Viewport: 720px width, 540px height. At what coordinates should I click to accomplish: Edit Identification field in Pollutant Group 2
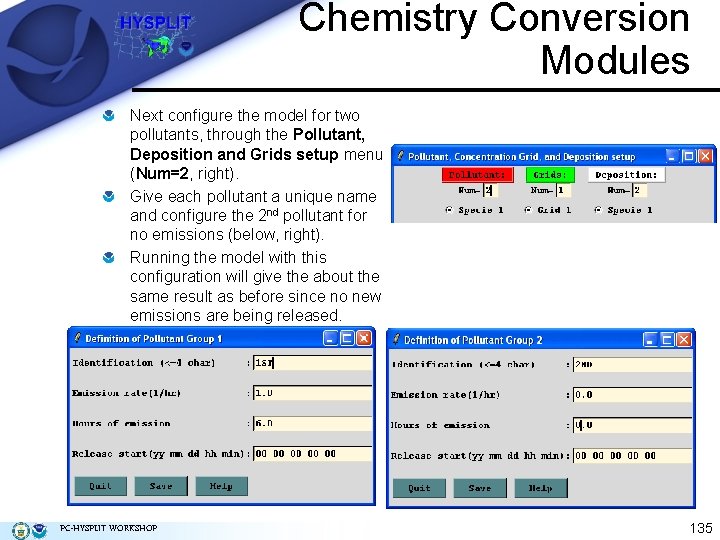[x=632, y=365]
